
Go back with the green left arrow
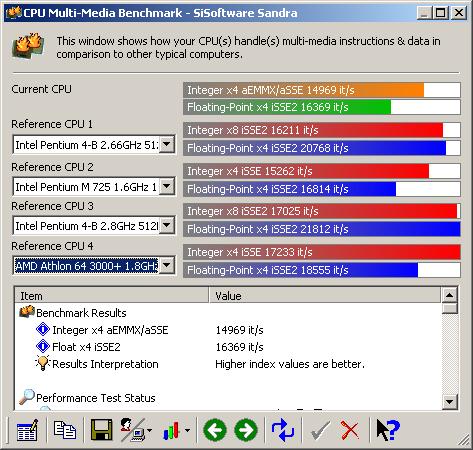coord(215,430)
